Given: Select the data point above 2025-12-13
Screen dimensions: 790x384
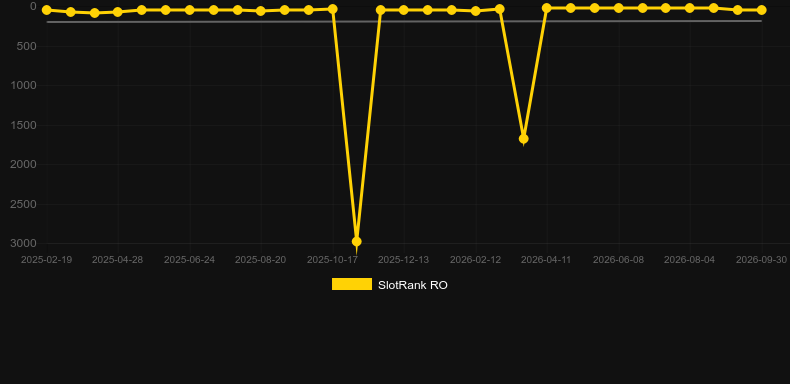Looking at the screenshot, I should pos(404,10).
